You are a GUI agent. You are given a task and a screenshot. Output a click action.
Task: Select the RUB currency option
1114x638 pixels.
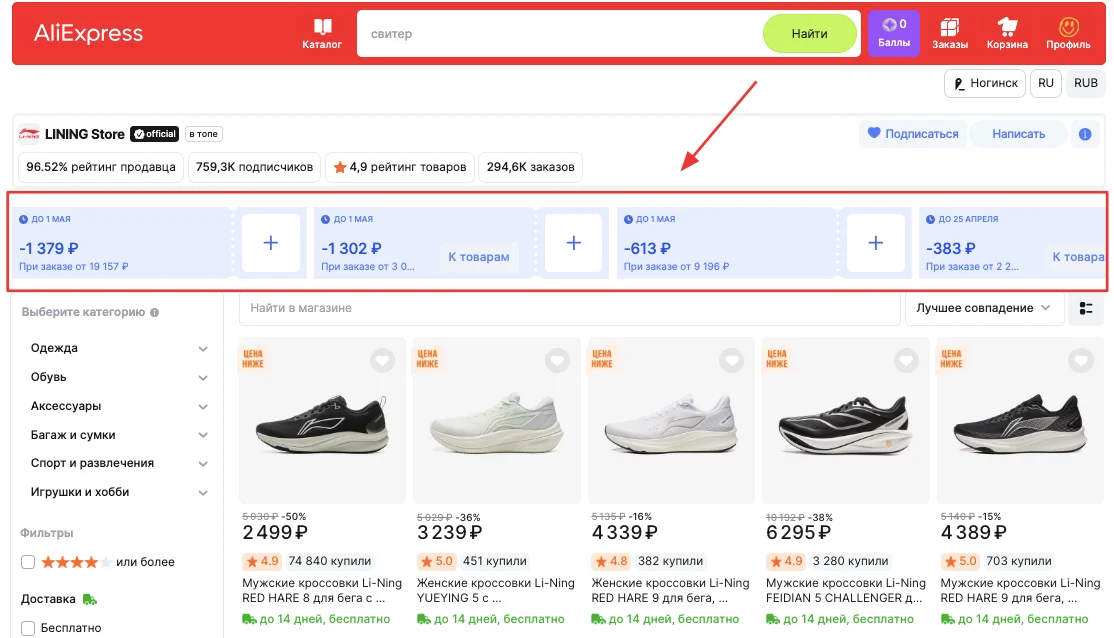1085,83
